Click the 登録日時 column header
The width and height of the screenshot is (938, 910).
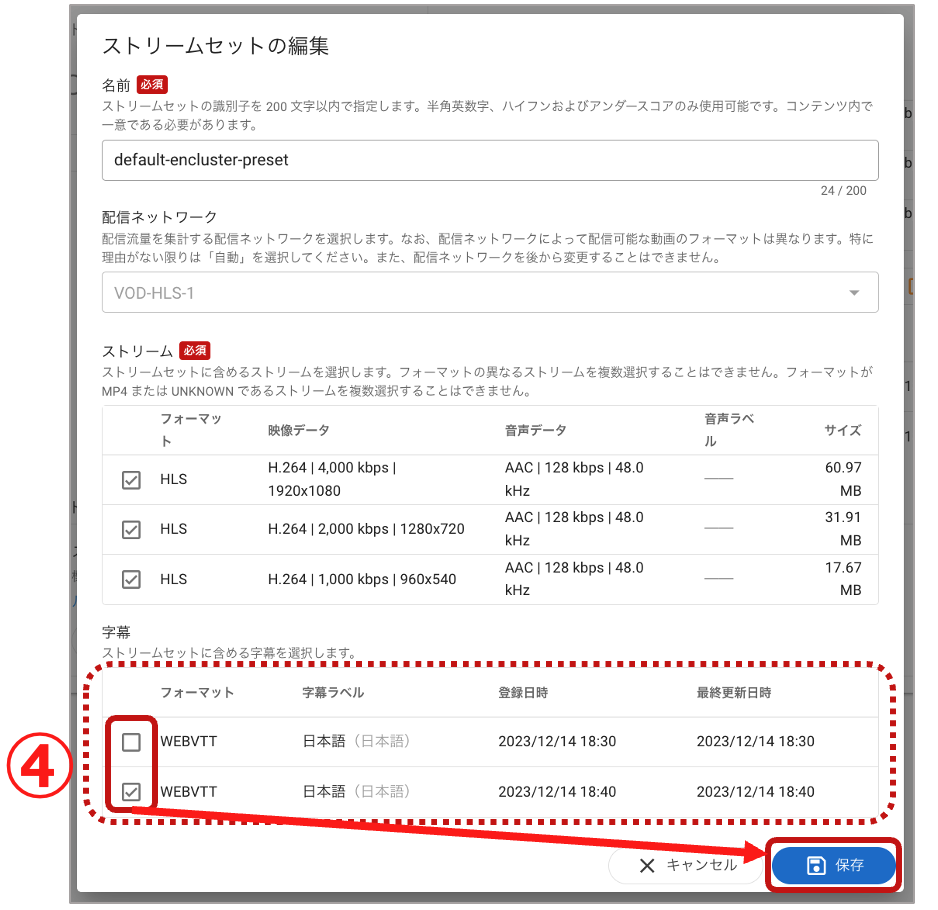point(523,692)
